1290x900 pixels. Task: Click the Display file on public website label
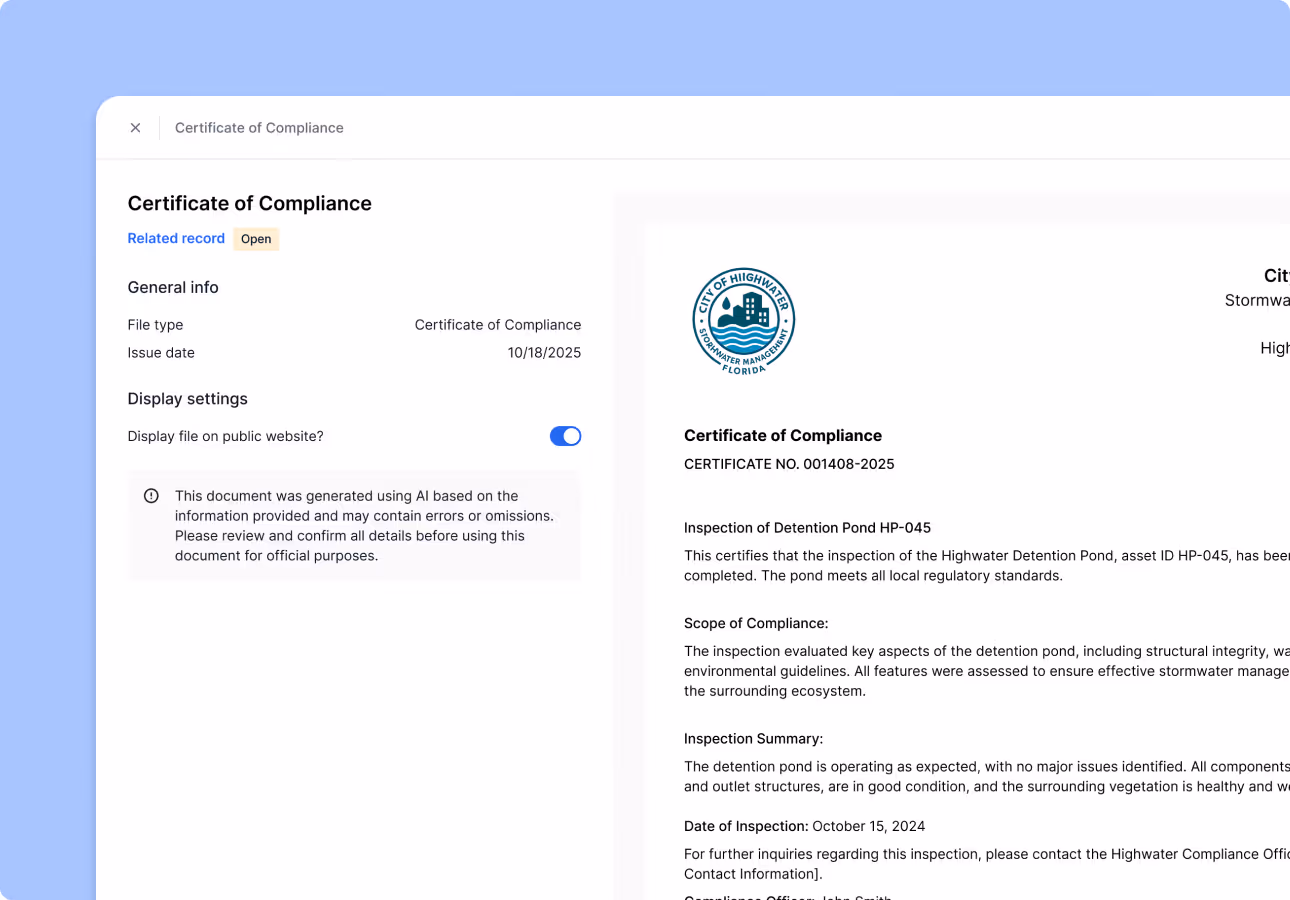coord(225,436)
